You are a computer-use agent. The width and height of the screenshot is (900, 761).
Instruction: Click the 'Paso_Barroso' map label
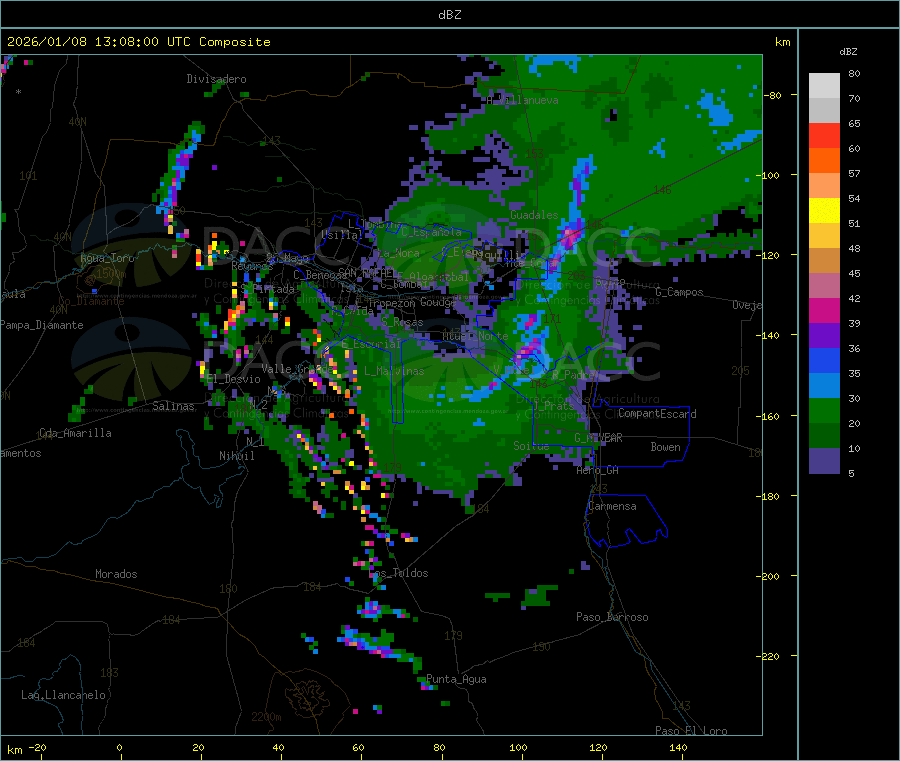coord(612,618)
